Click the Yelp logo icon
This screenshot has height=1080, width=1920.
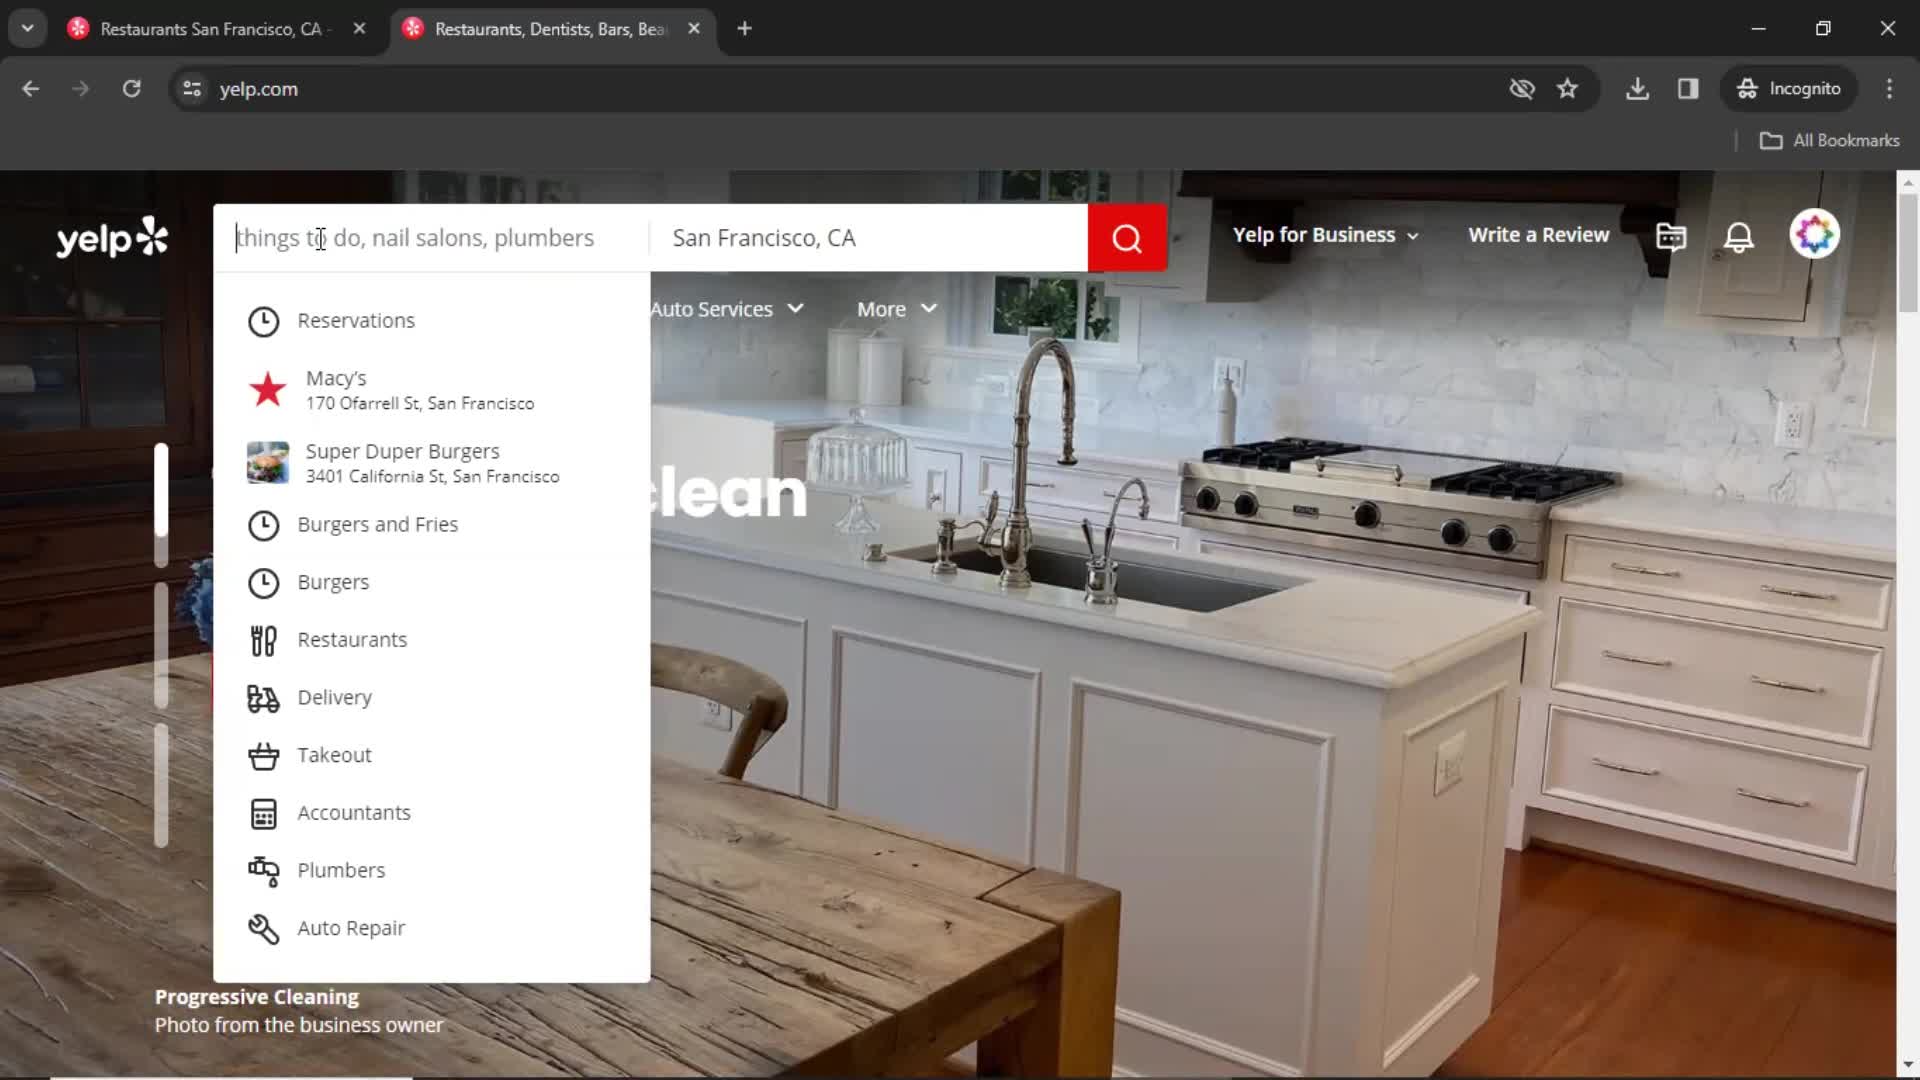pyautogui.click(x=113, y=235)
